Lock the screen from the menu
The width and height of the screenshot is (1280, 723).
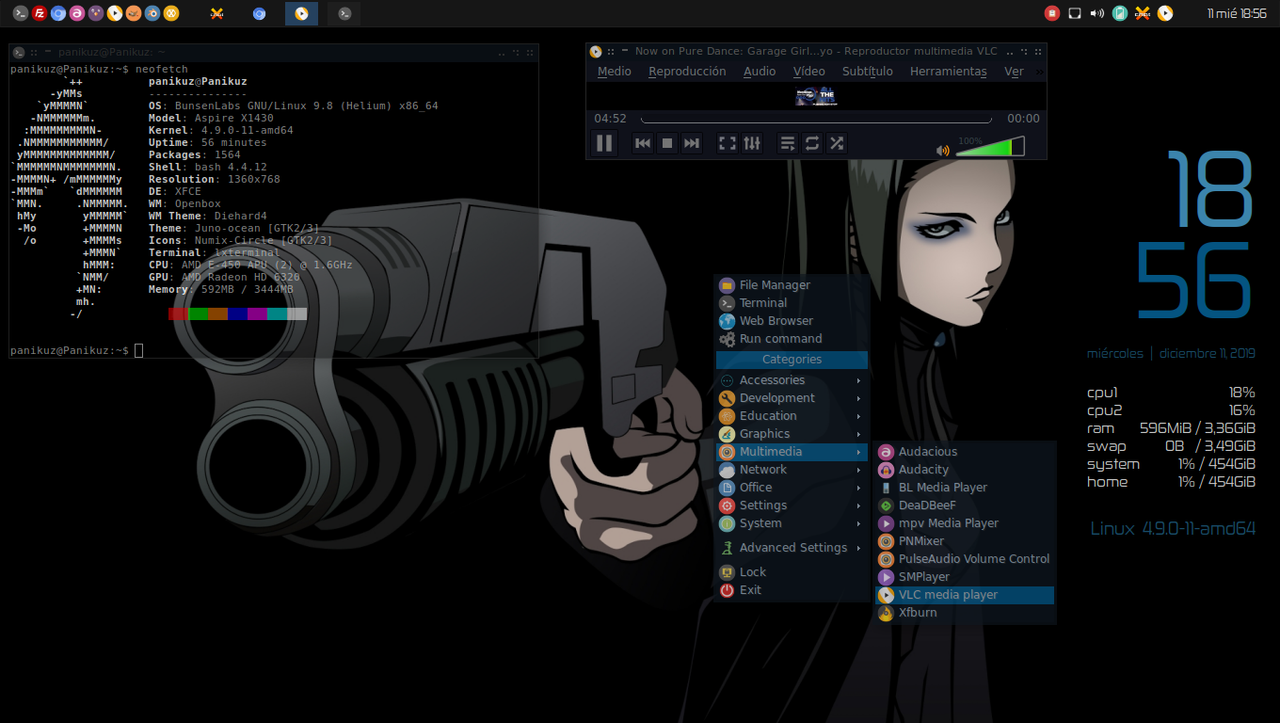pos(792,572)
